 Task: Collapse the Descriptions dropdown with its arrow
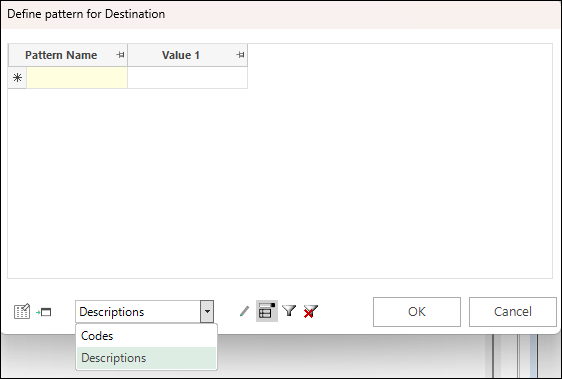(x=207, y=312)
